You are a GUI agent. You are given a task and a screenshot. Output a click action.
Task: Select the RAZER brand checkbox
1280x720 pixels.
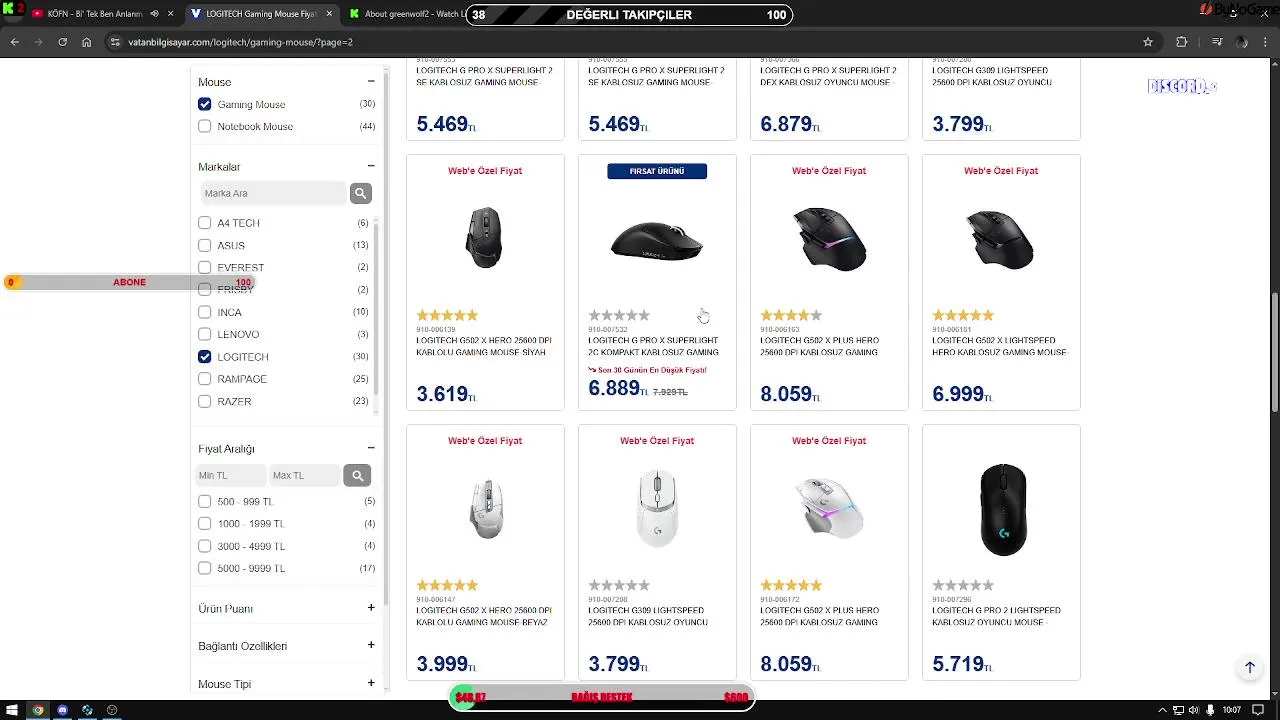(205, 401)
